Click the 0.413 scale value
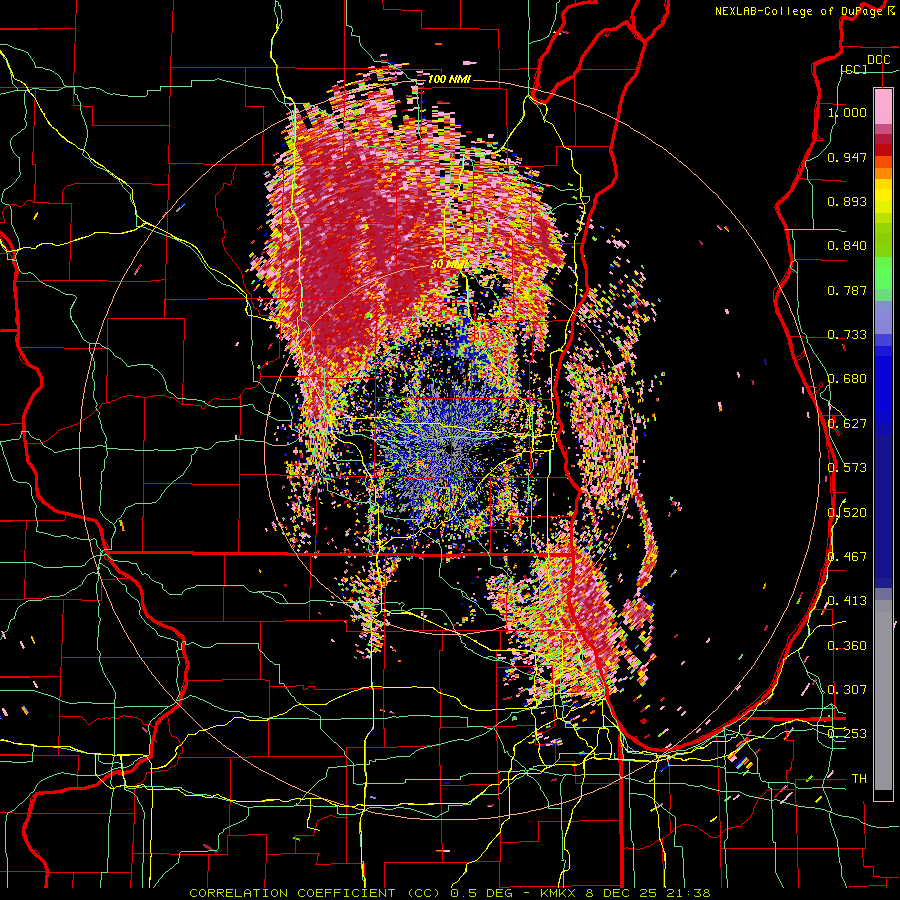The height and width of the screenshot is (900, 900). pyautogui.click(x=847, y=601)
